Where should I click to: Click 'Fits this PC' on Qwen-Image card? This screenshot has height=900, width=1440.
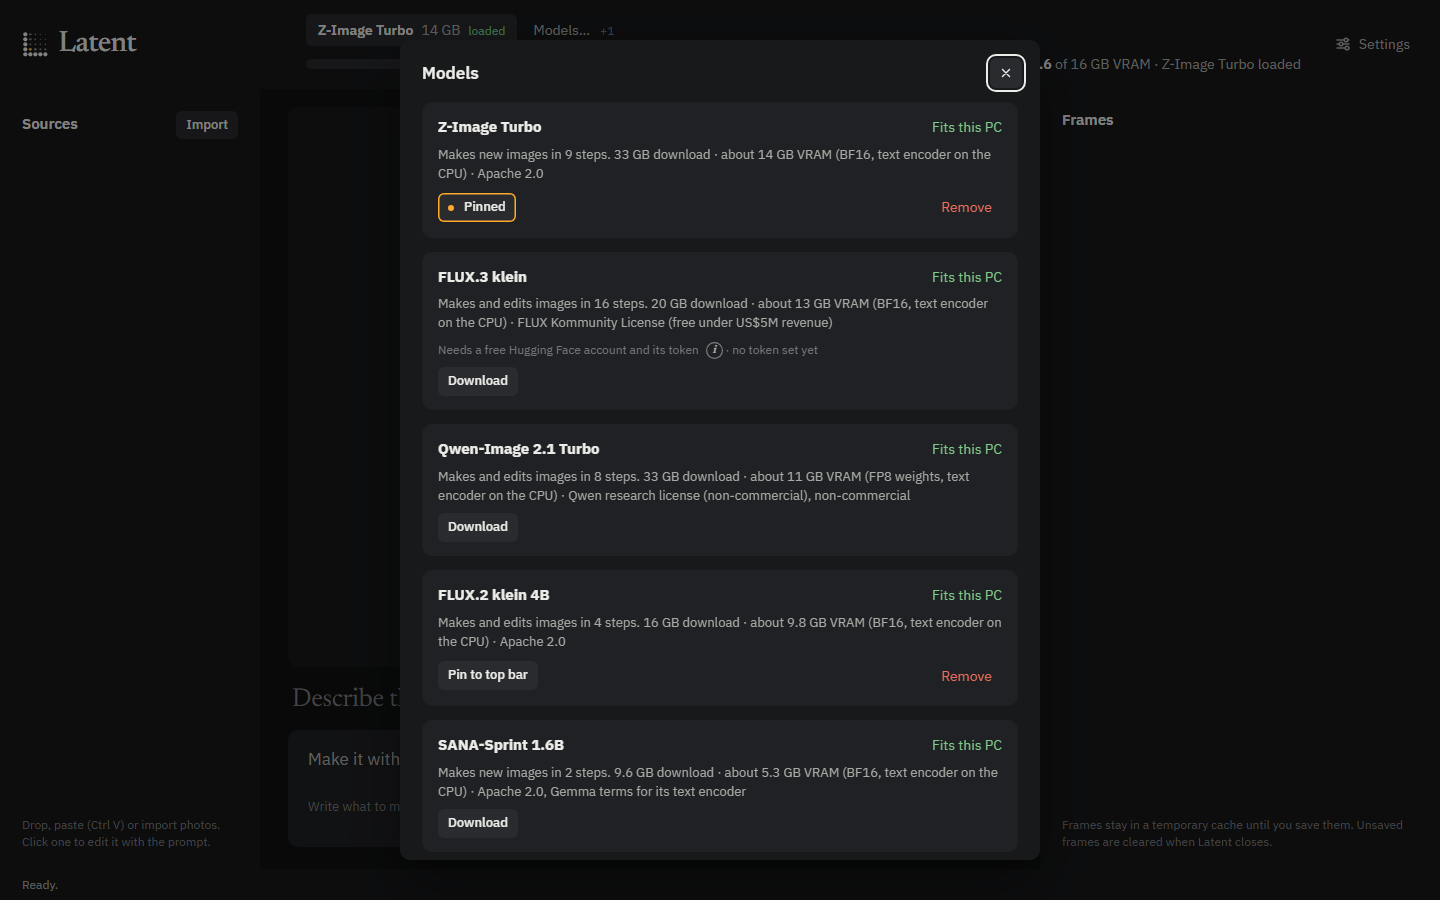coord(967,449)
